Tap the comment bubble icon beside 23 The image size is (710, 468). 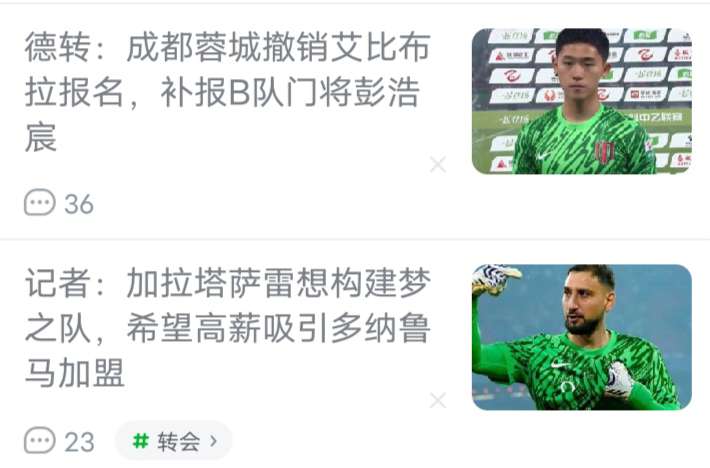[x=40, y=440]
